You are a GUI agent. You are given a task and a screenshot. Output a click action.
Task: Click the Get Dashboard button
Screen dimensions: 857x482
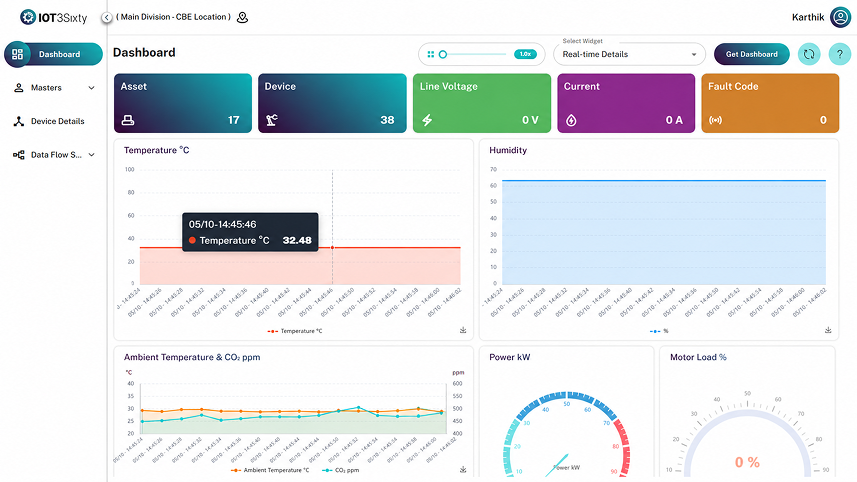752,54
